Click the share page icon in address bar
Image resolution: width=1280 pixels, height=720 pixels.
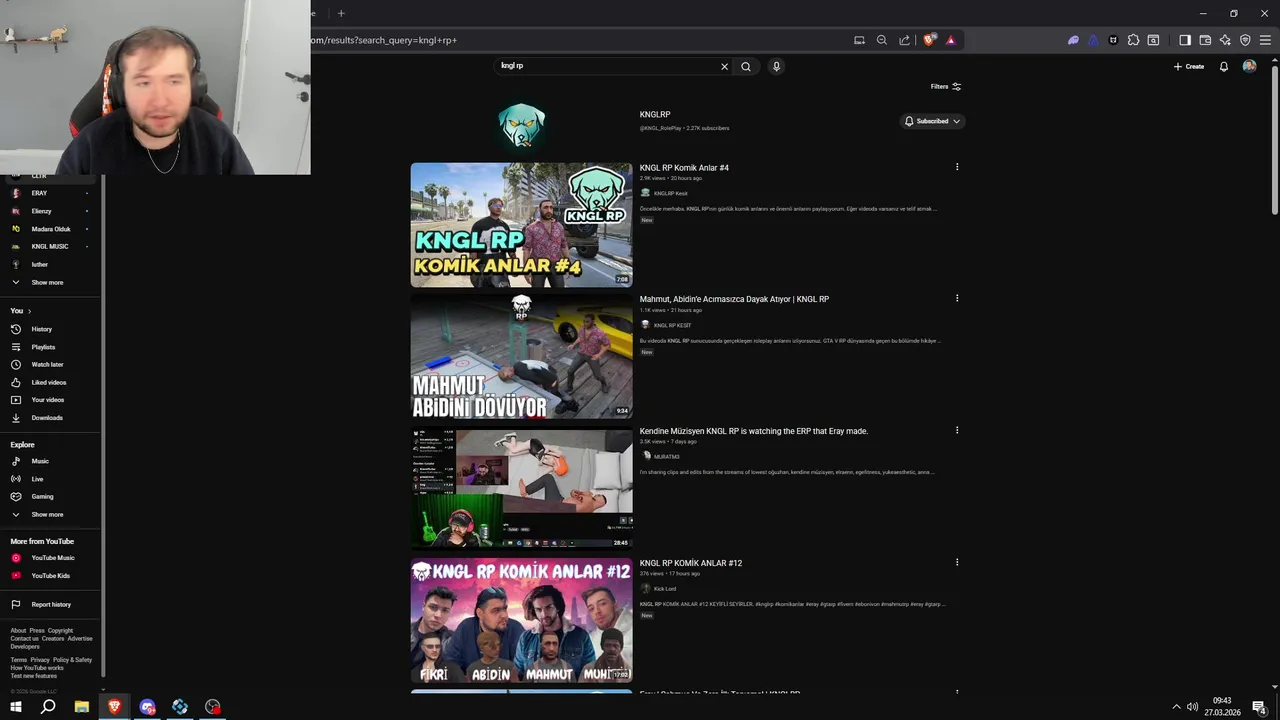(x=904, y=40)
